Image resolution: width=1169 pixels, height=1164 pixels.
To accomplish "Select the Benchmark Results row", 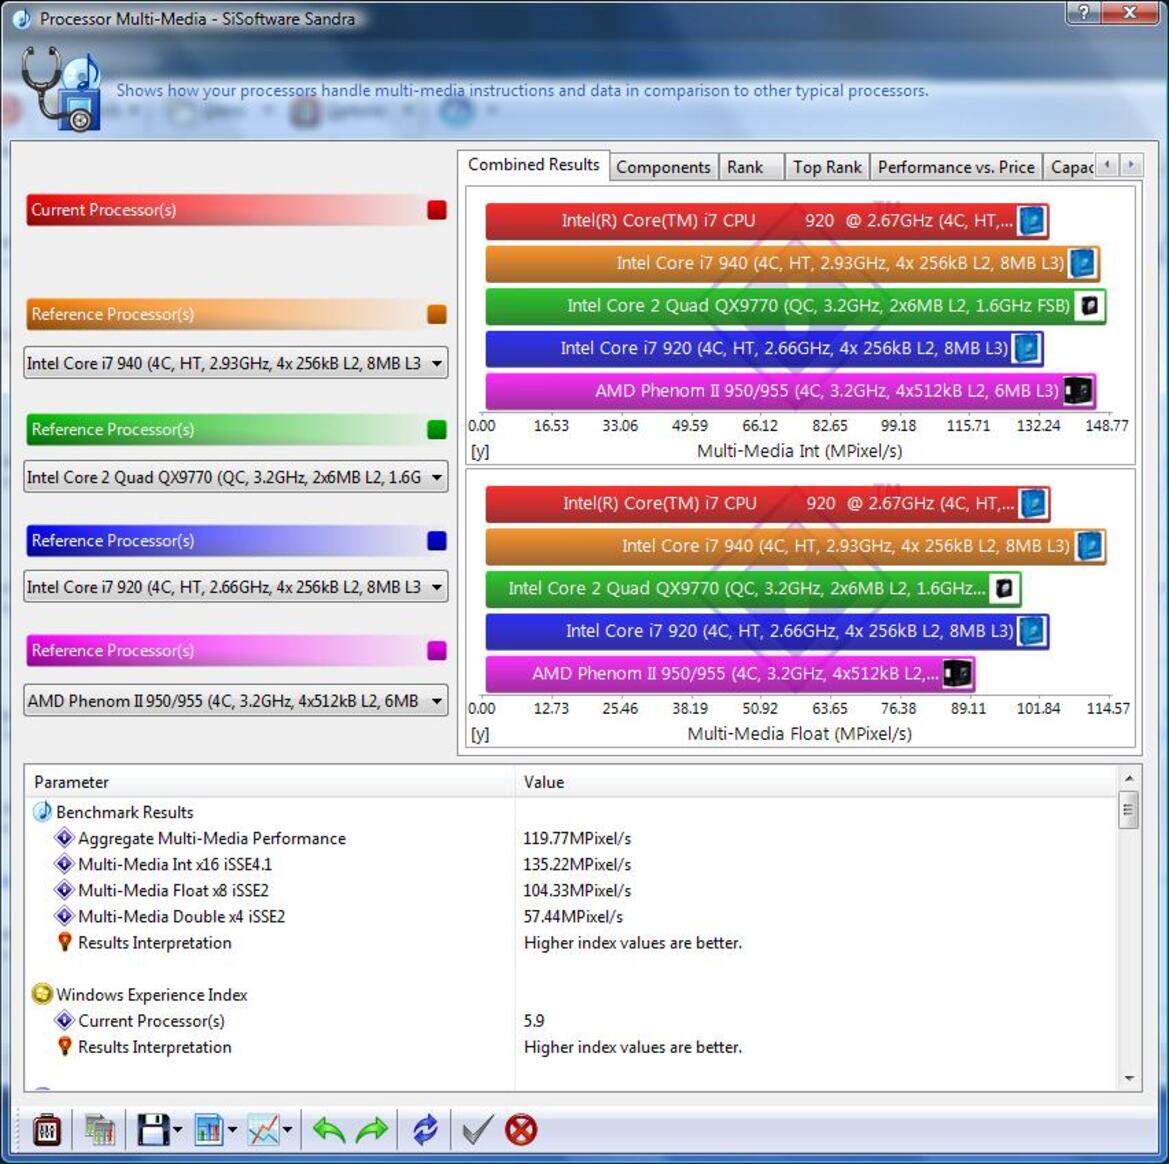I will pos(571,812).
